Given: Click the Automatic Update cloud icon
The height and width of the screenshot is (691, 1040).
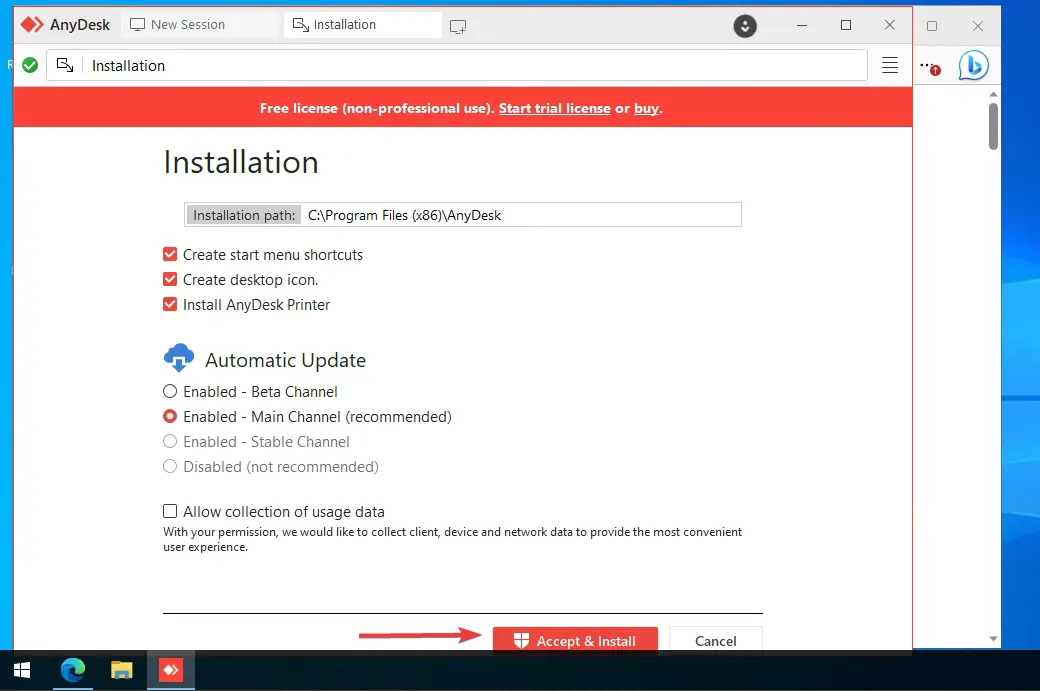Looking at the screenshot, I should click(179, 357).
